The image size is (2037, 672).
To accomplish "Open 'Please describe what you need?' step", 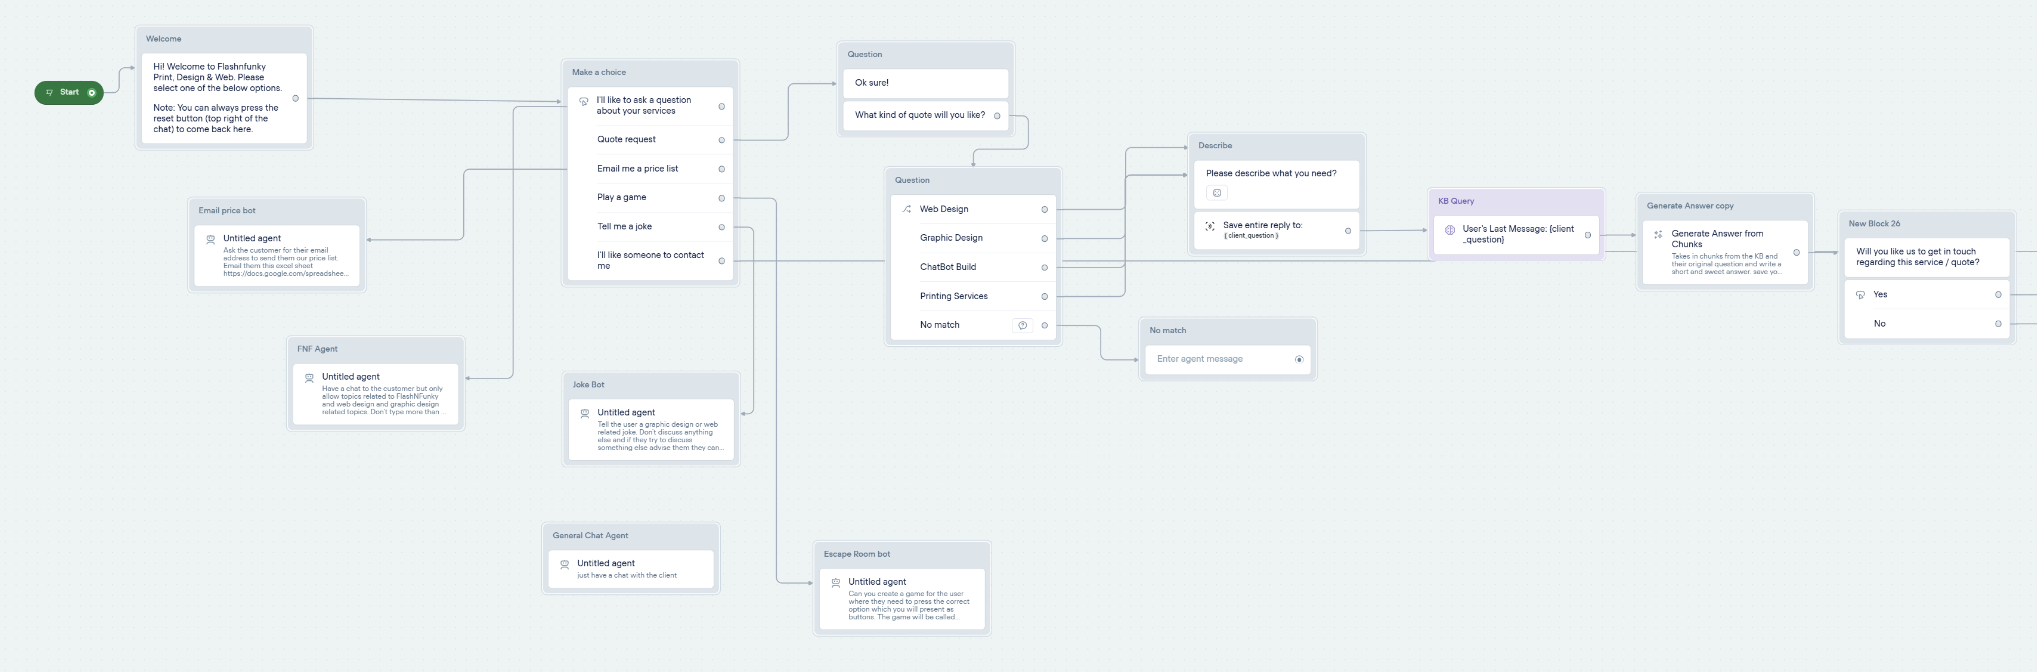I will pos(1277,183).
